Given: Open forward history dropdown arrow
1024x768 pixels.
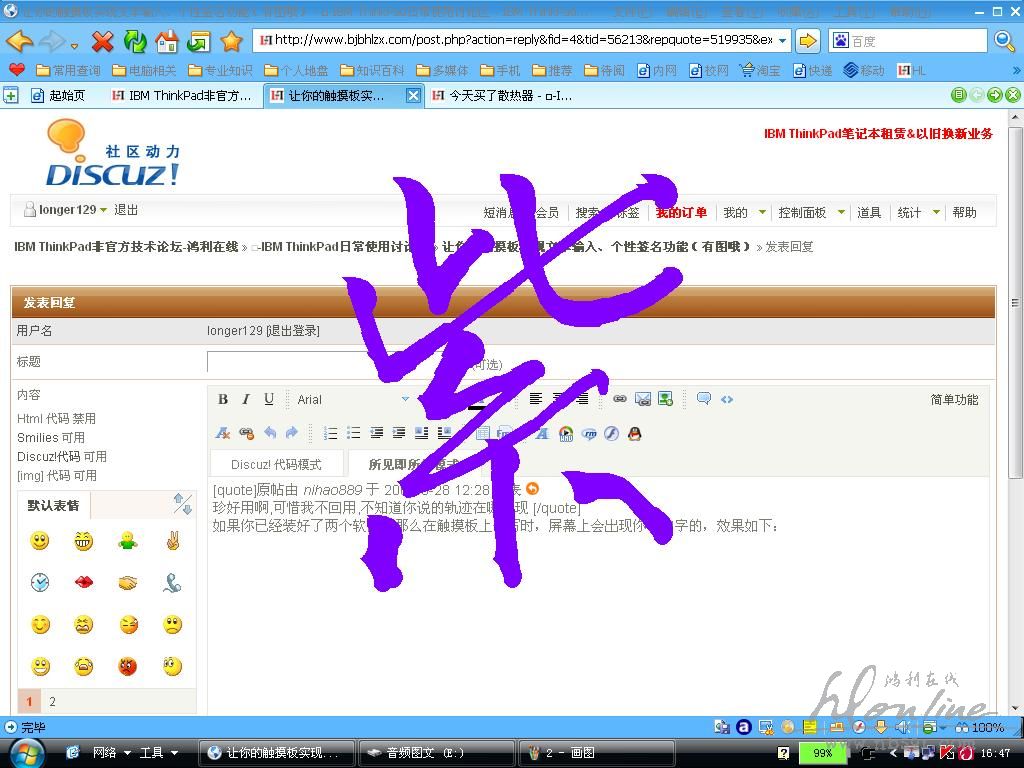Looking at the screenshot, I should pyautogui.click(x=74, y=46).
